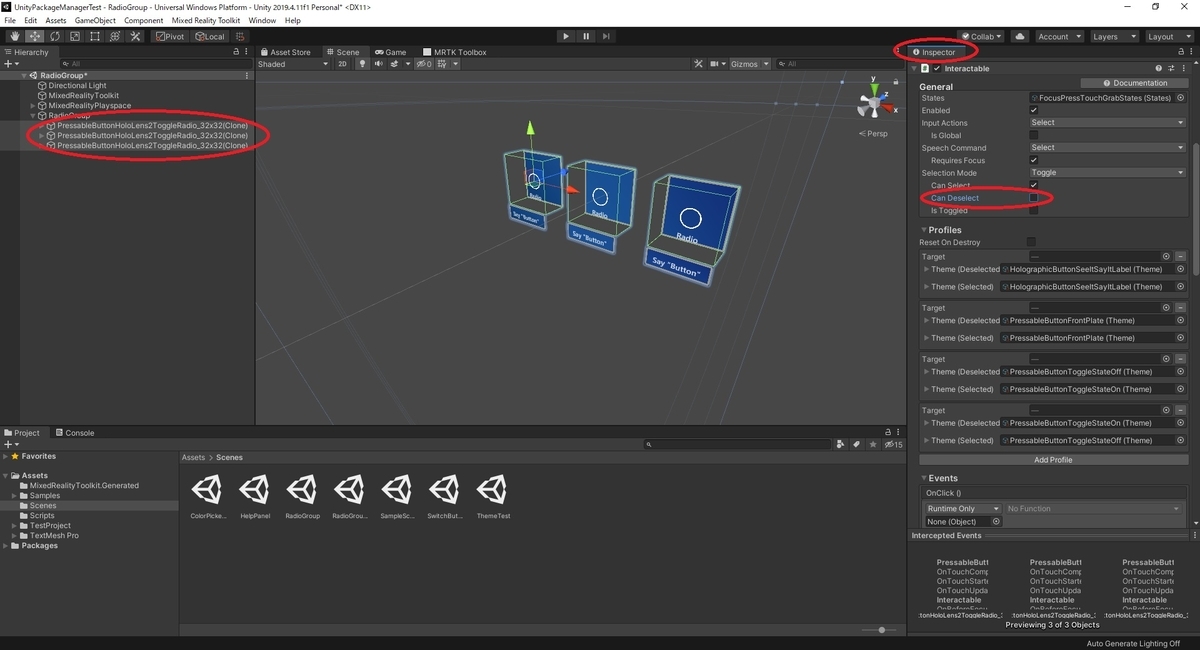1200x650 pixels.
Task: Open the Account dropdown
Action: [x=1058, y=37]
